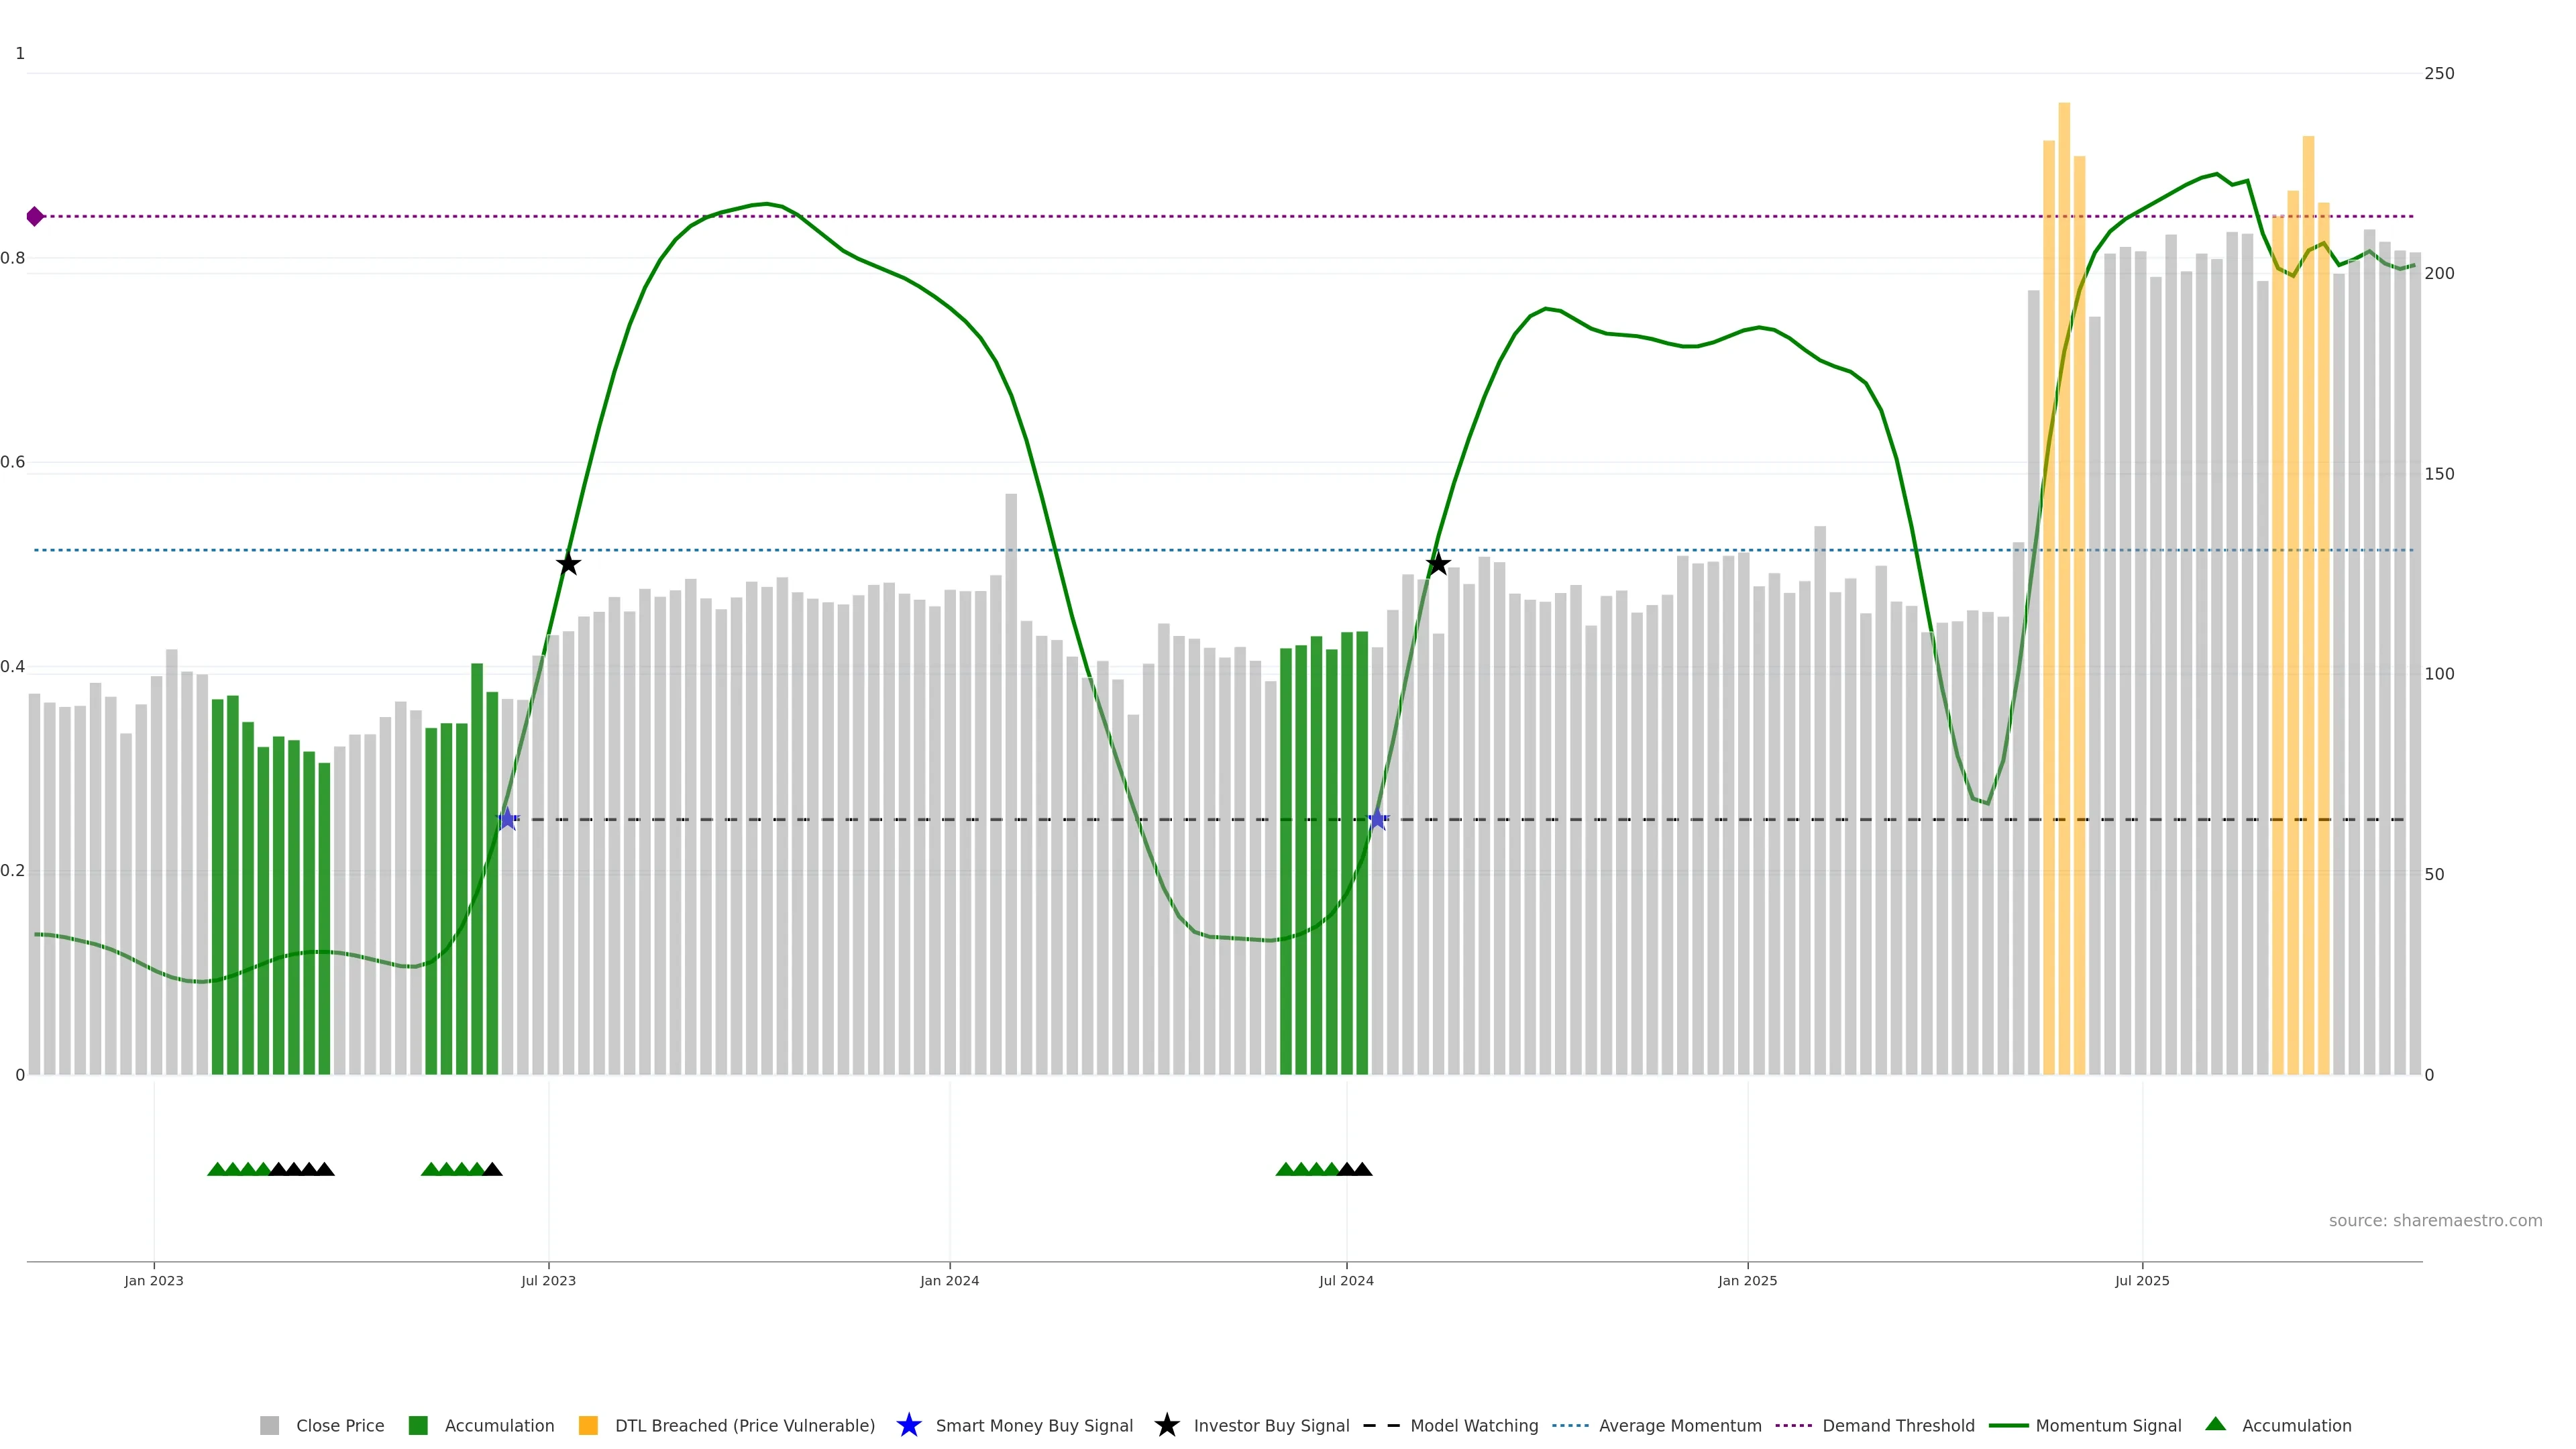Click the green triangle icon in legend
The image size is (2576, 1449).
(x=2215, y=1424)
